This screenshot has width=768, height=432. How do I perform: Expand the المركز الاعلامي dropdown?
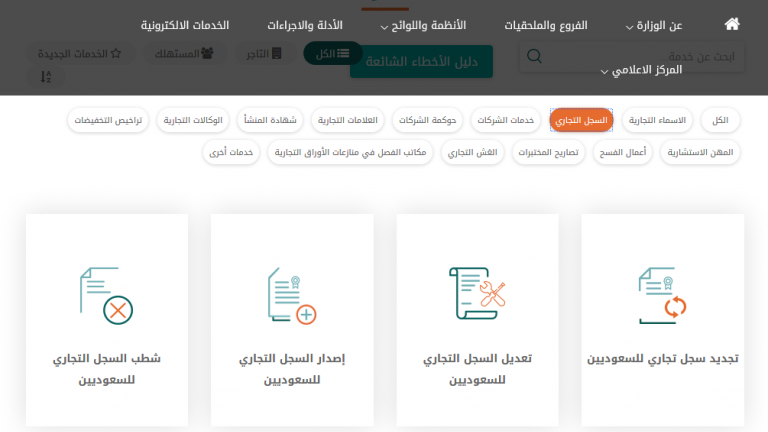point(641,70)
